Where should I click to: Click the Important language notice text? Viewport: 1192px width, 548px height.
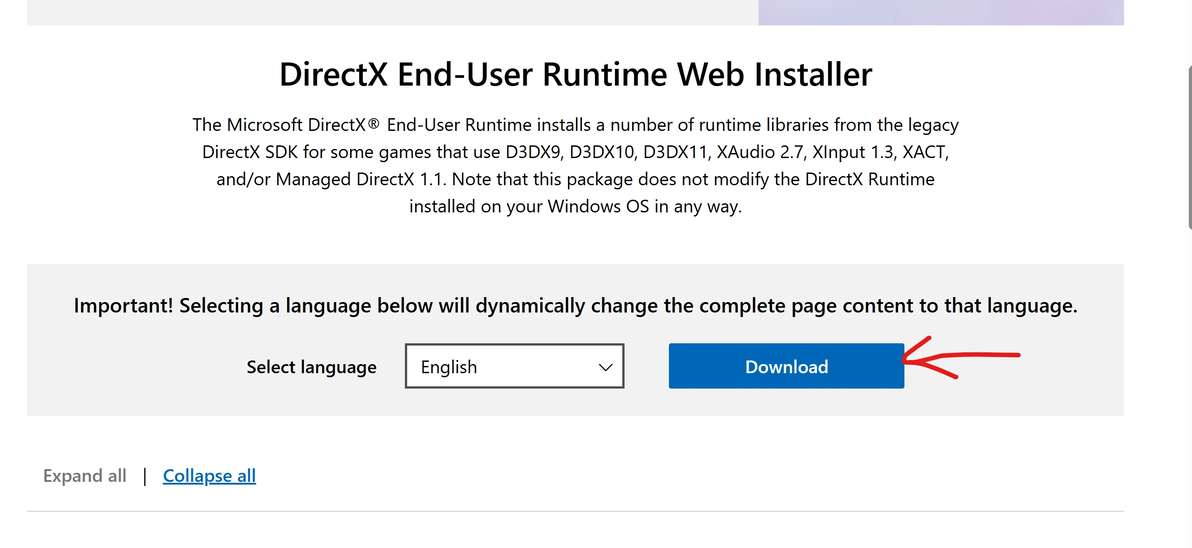pos(575,306)
